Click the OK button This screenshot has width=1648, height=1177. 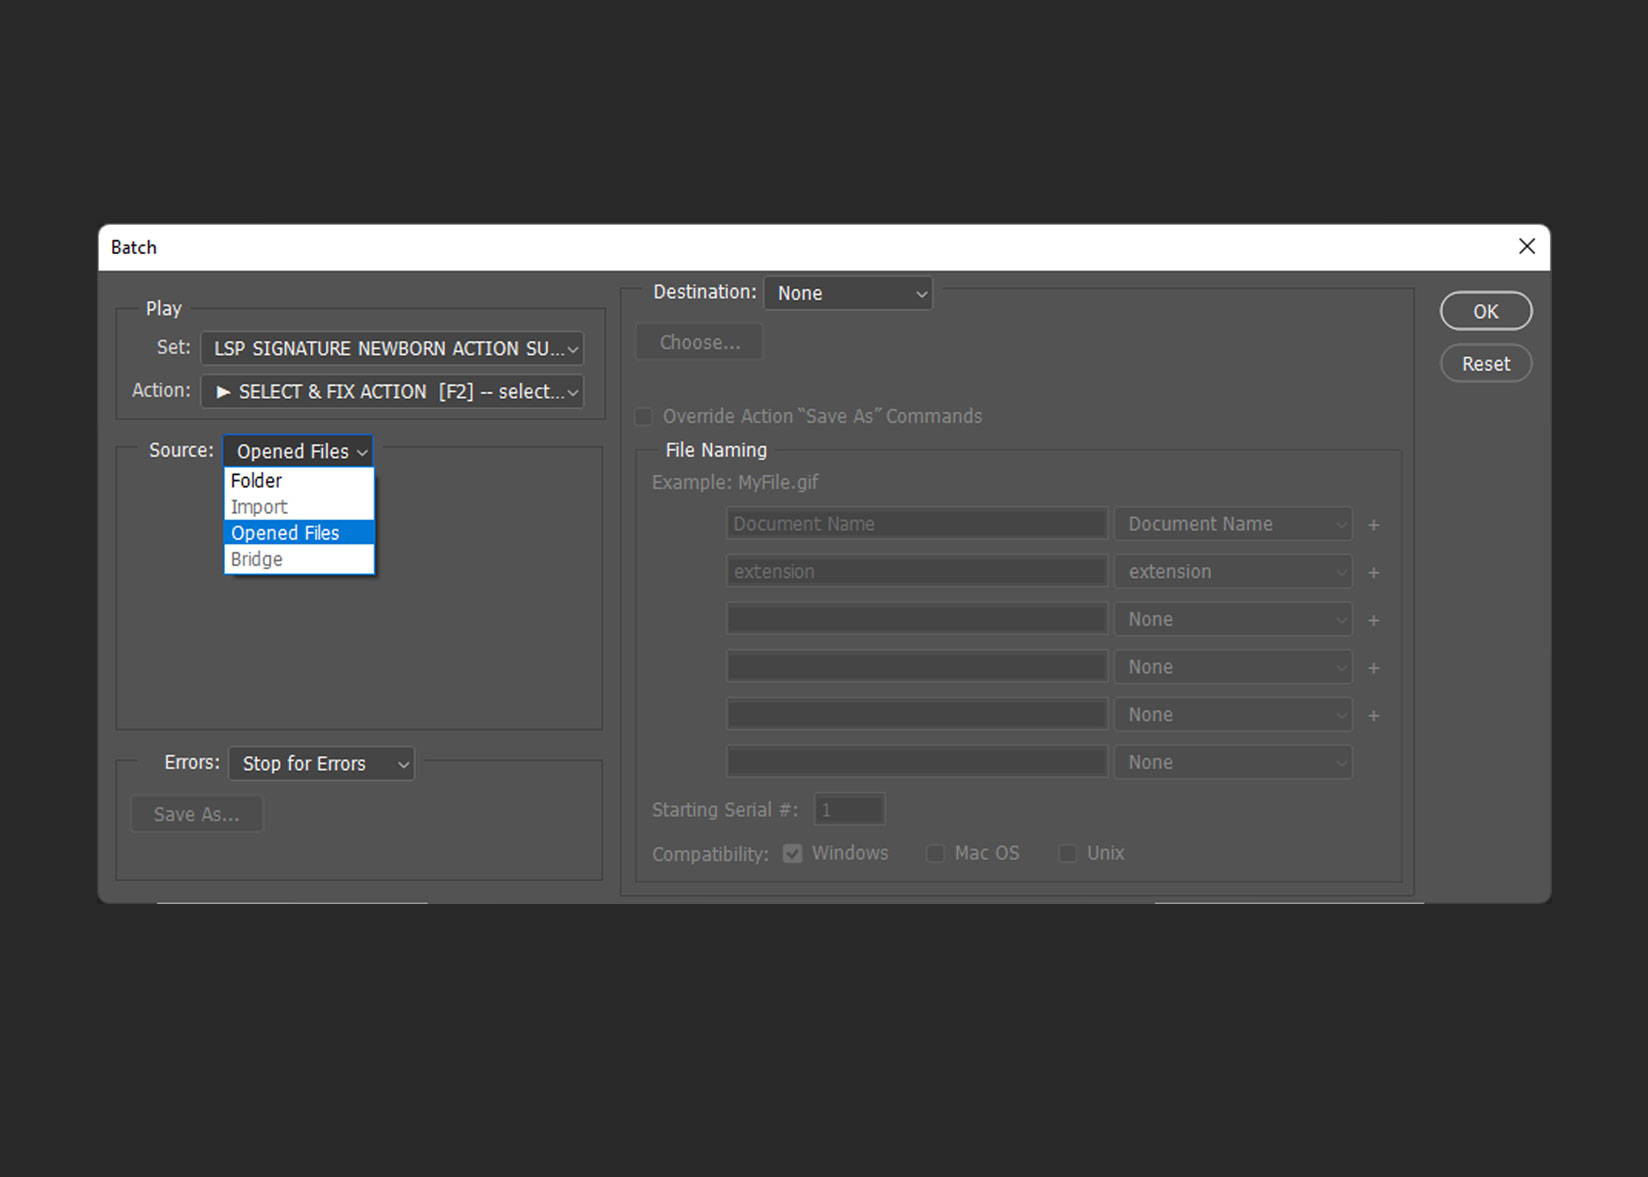(x=1485, y=311)
